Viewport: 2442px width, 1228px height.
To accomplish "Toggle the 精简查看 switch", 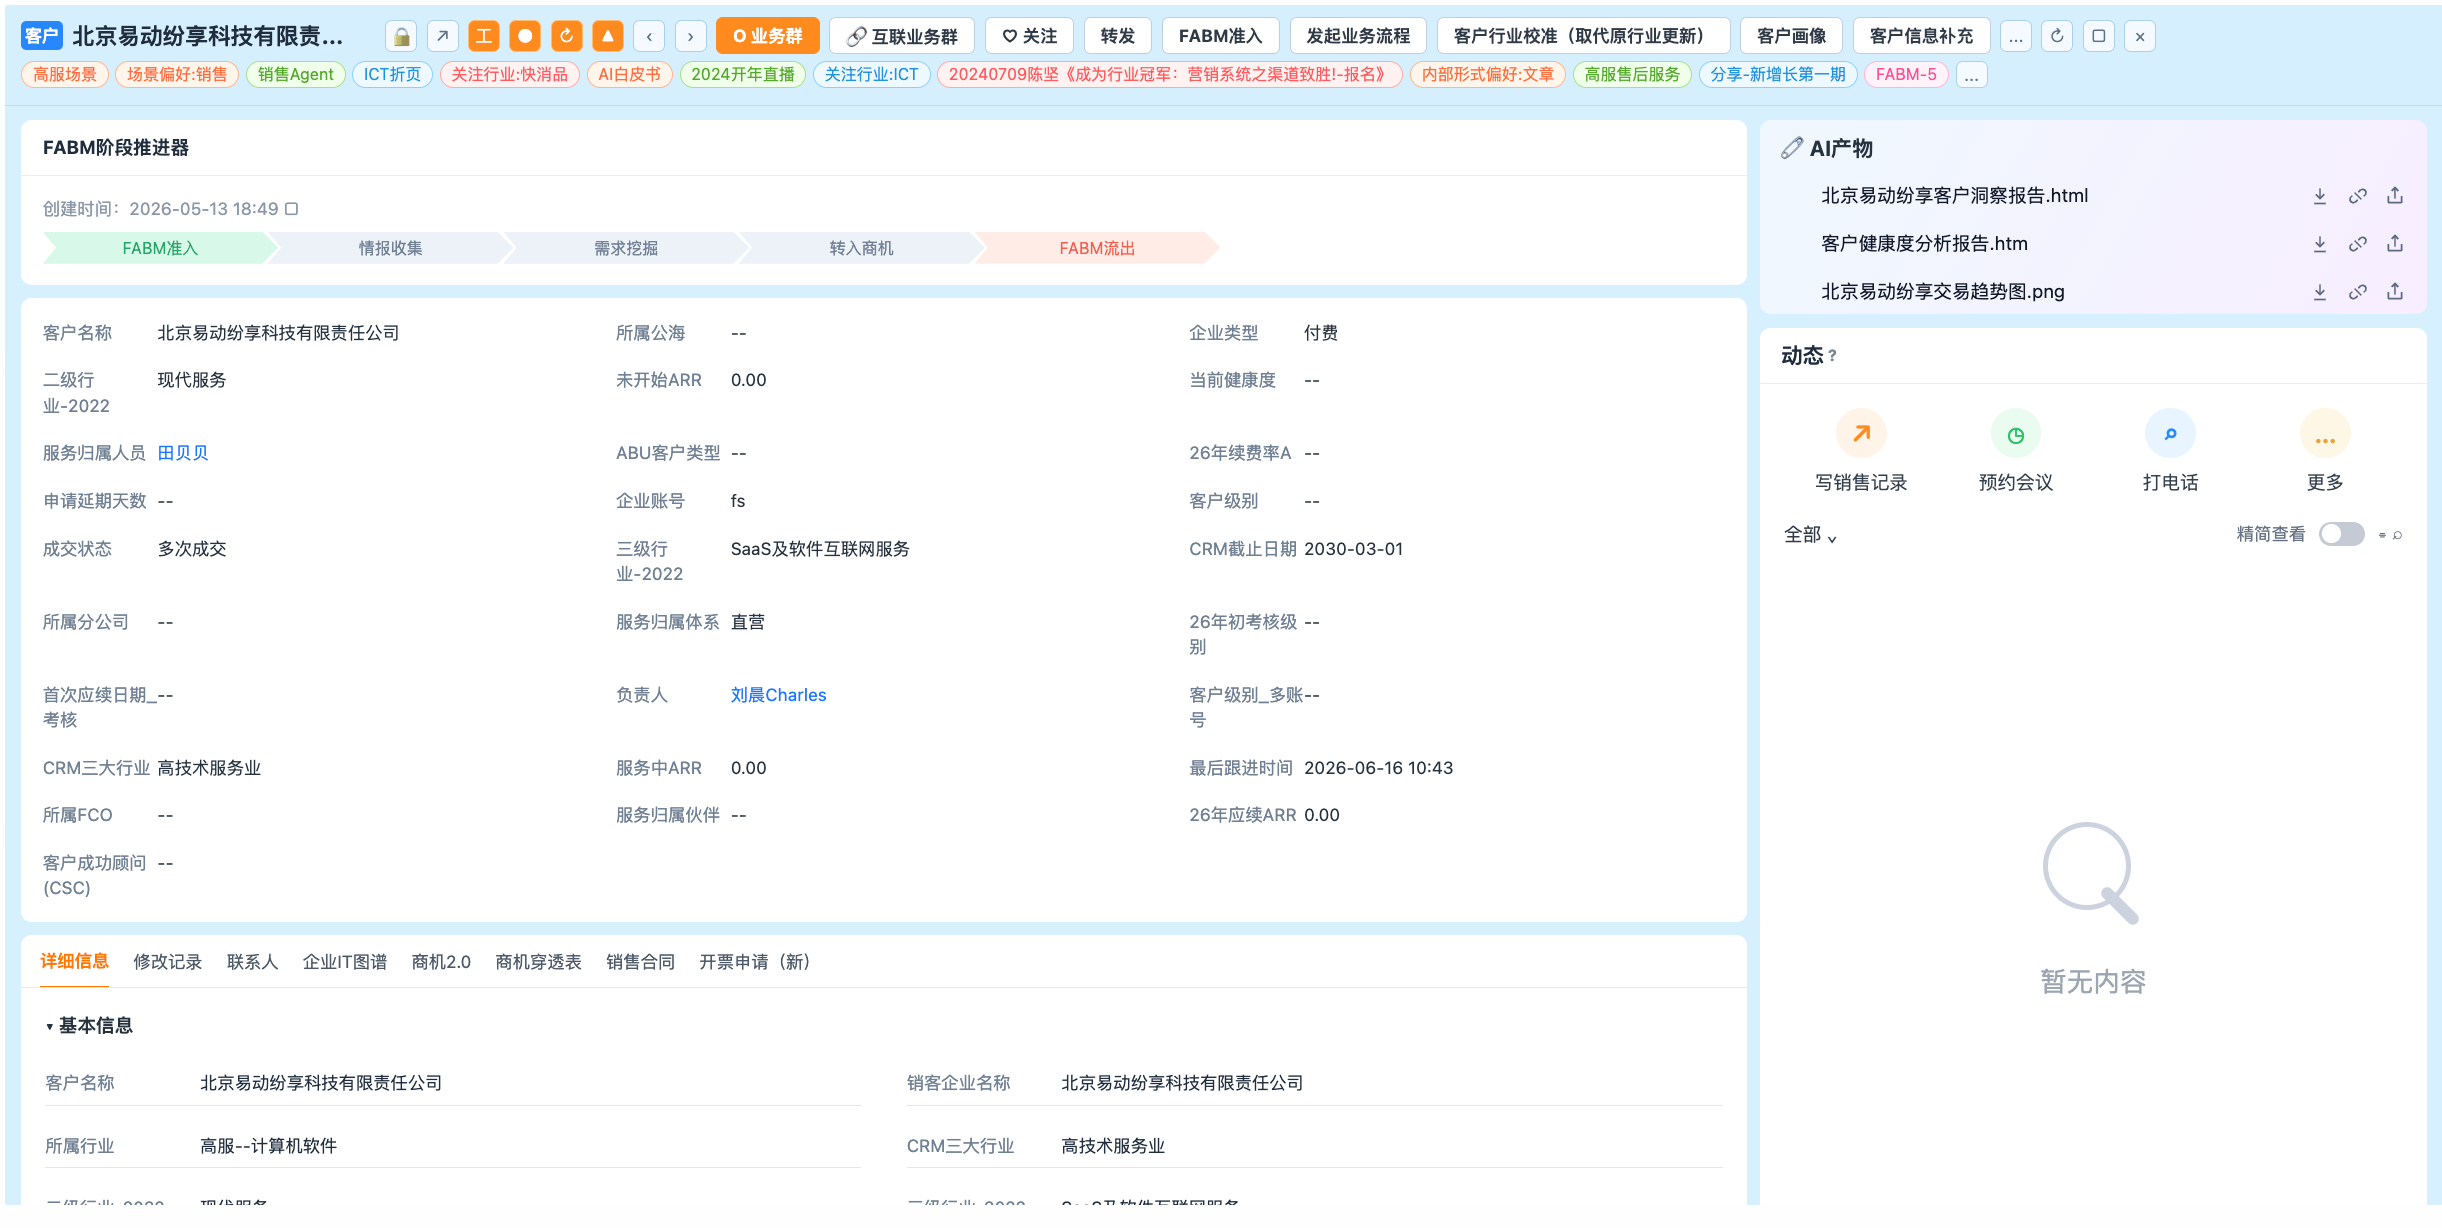I will click(x=2342, y=534).
